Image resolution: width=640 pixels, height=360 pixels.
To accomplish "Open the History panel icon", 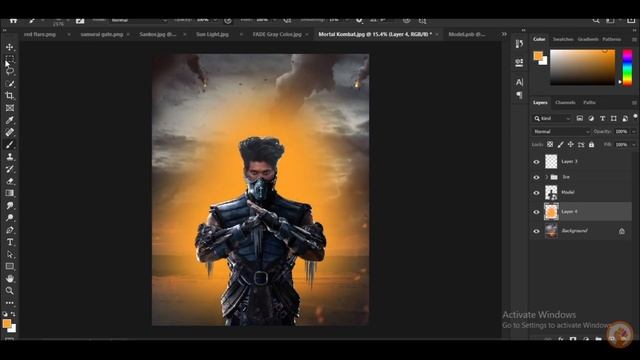I will 519,44.
